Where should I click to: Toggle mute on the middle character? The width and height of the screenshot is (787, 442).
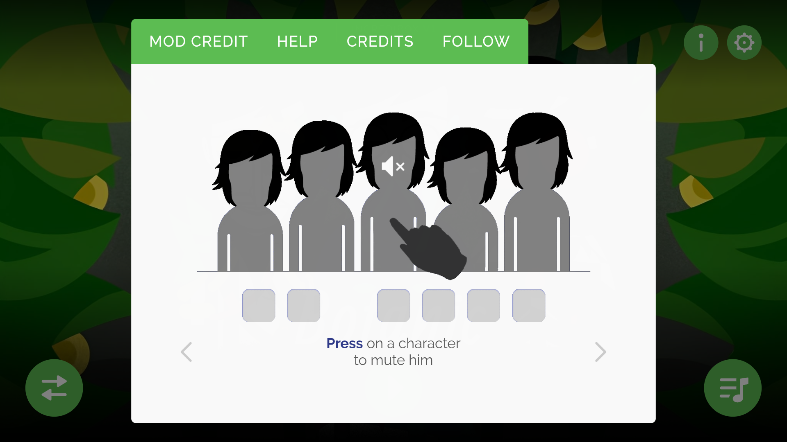tap(393, 191)
